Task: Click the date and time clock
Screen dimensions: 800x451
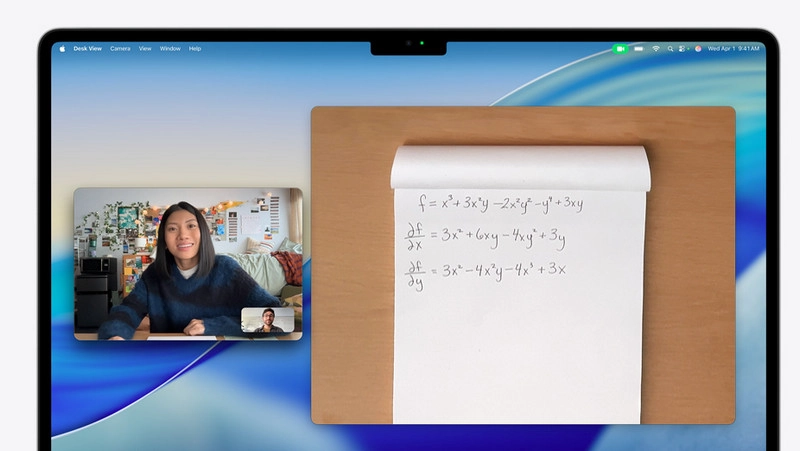Action: 733,48
